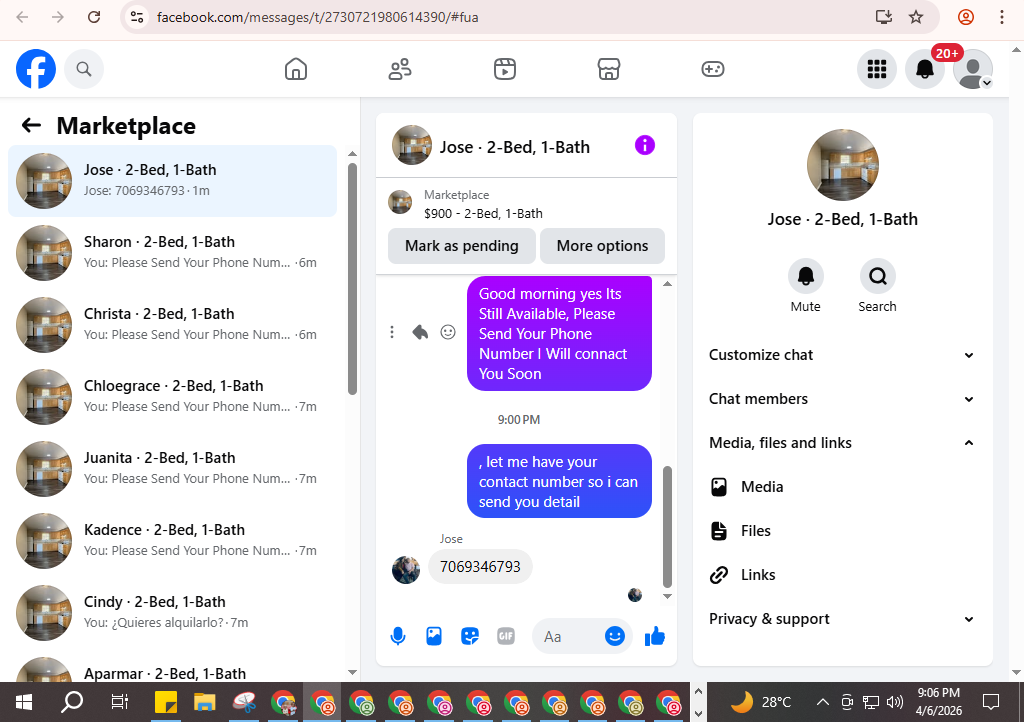The width and height of the screenshot is (1024, 722).
Task: Open File Explorer from the taskbar
Action: (x=204, y=702)
